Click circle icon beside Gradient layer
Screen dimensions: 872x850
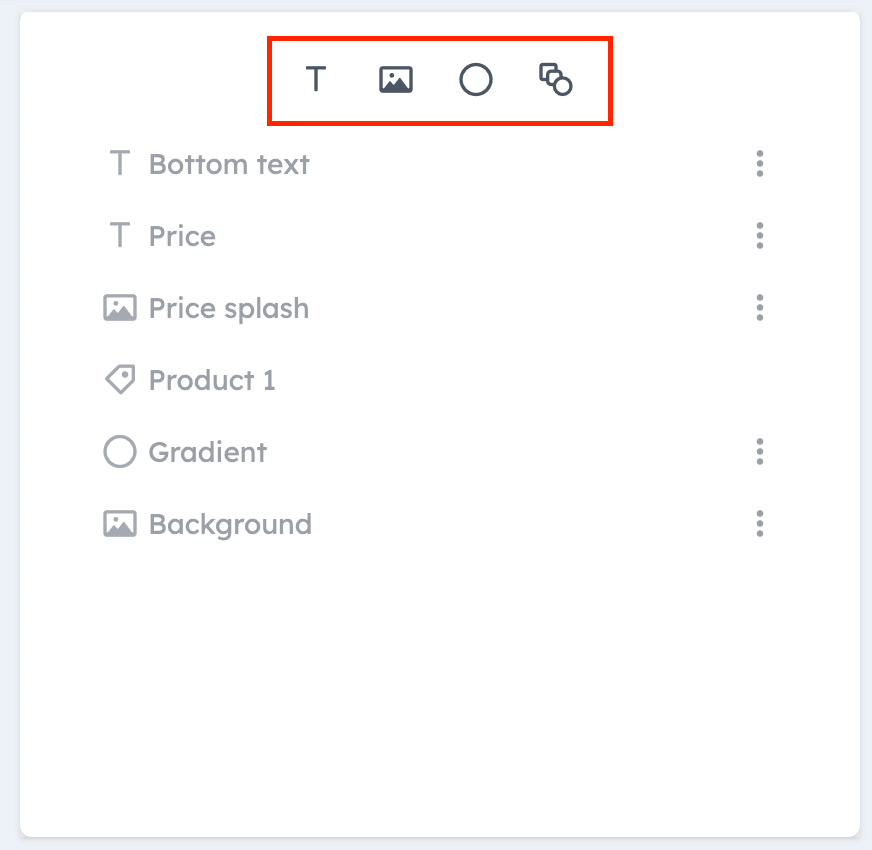click(120, 451)
